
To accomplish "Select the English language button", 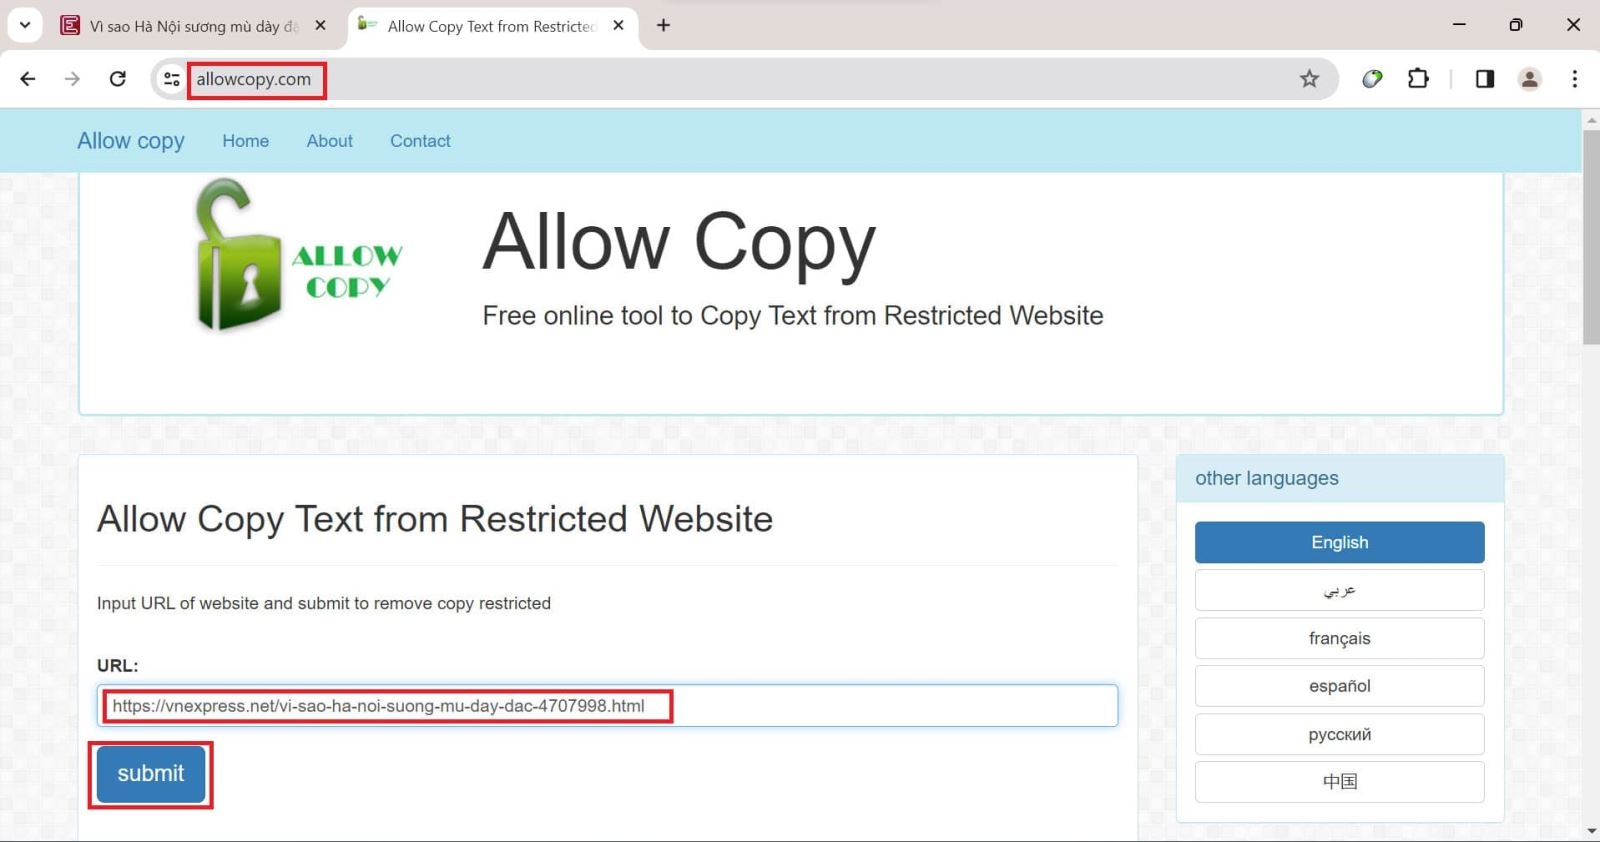I will coord(1339,542).
